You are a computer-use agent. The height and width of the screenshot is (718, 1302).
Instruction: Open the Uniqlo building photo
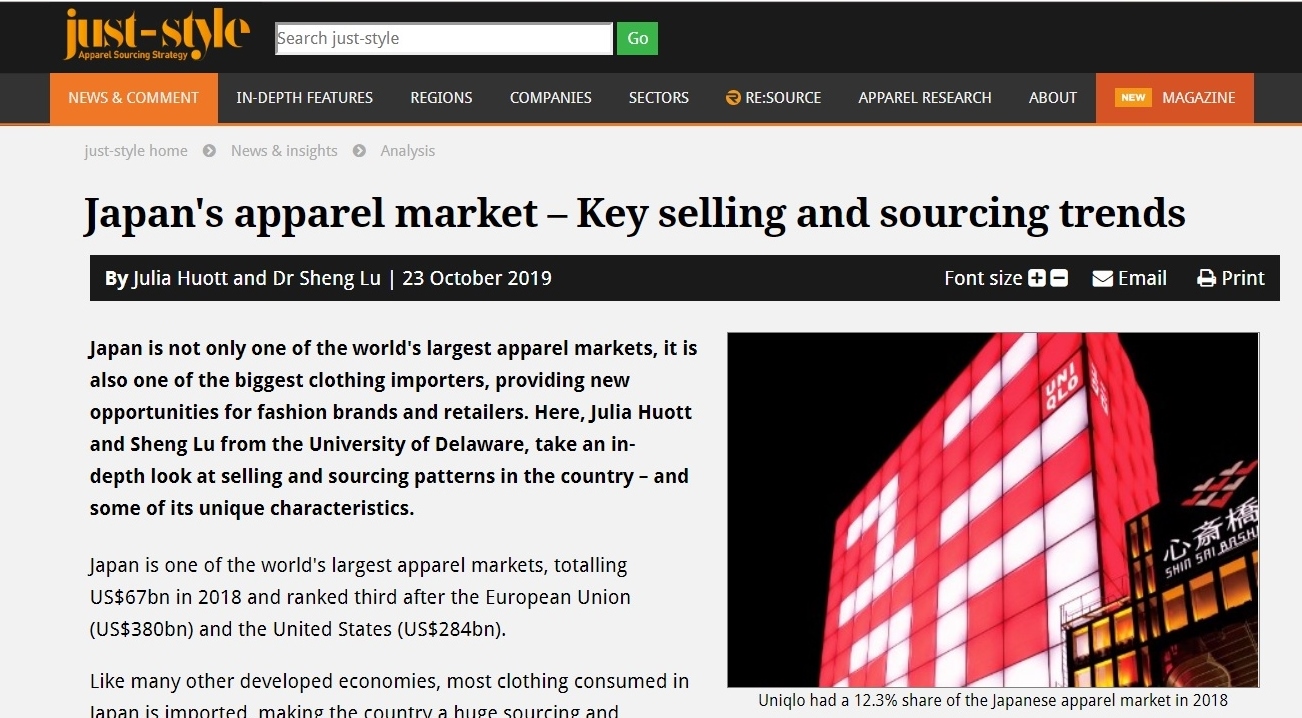pyautogui.click(x=992, y=509)
